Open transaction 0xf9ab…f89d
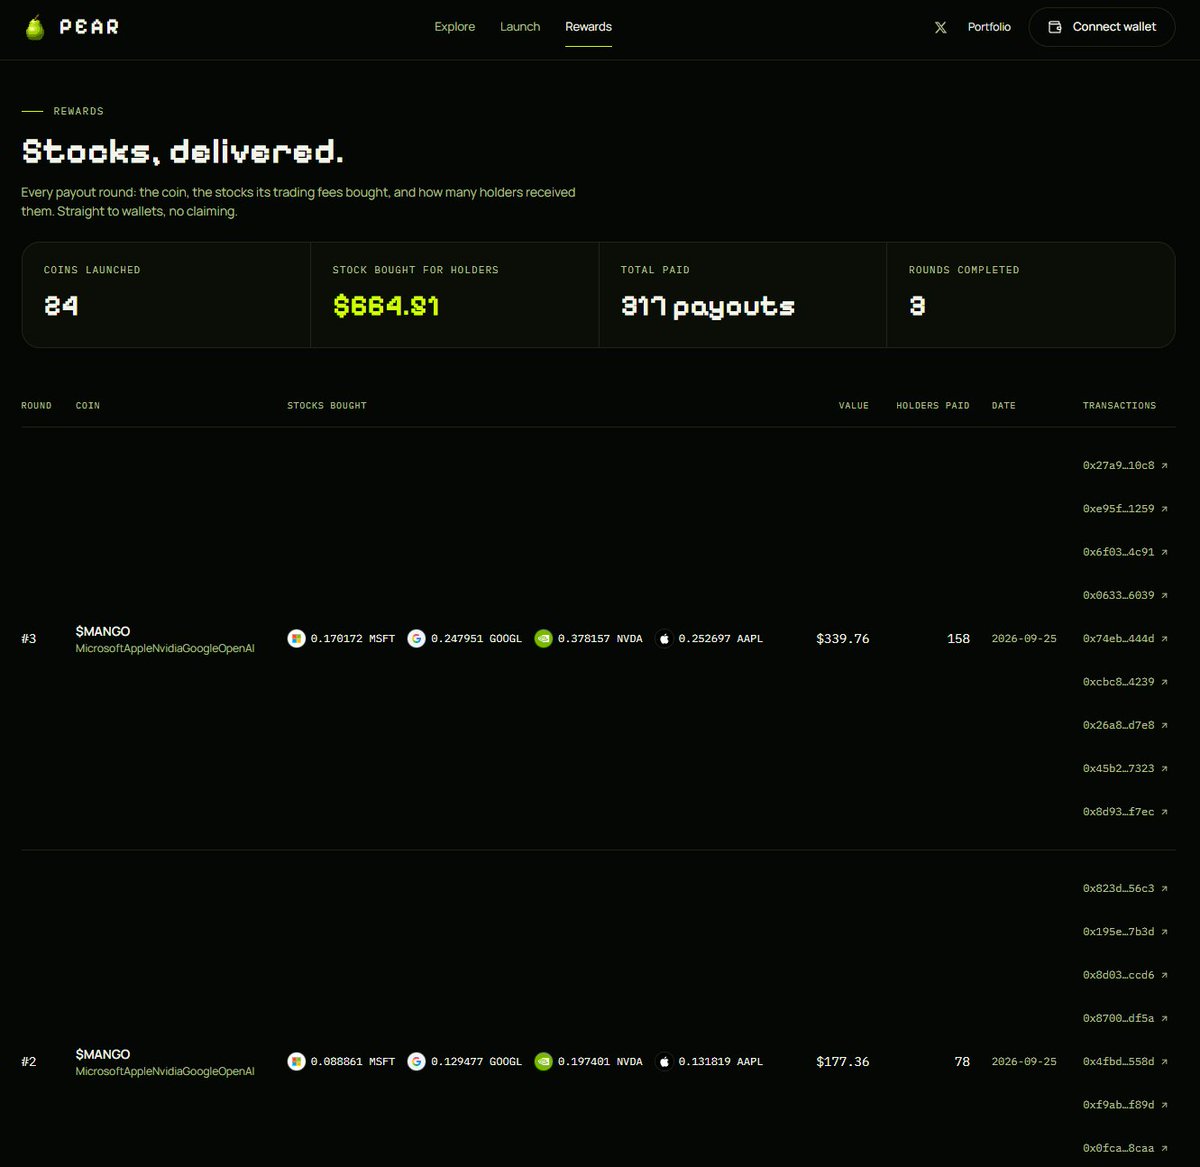Image resolution: width=1200 pixels, height=1167 pixels. pos(1125,1104)
